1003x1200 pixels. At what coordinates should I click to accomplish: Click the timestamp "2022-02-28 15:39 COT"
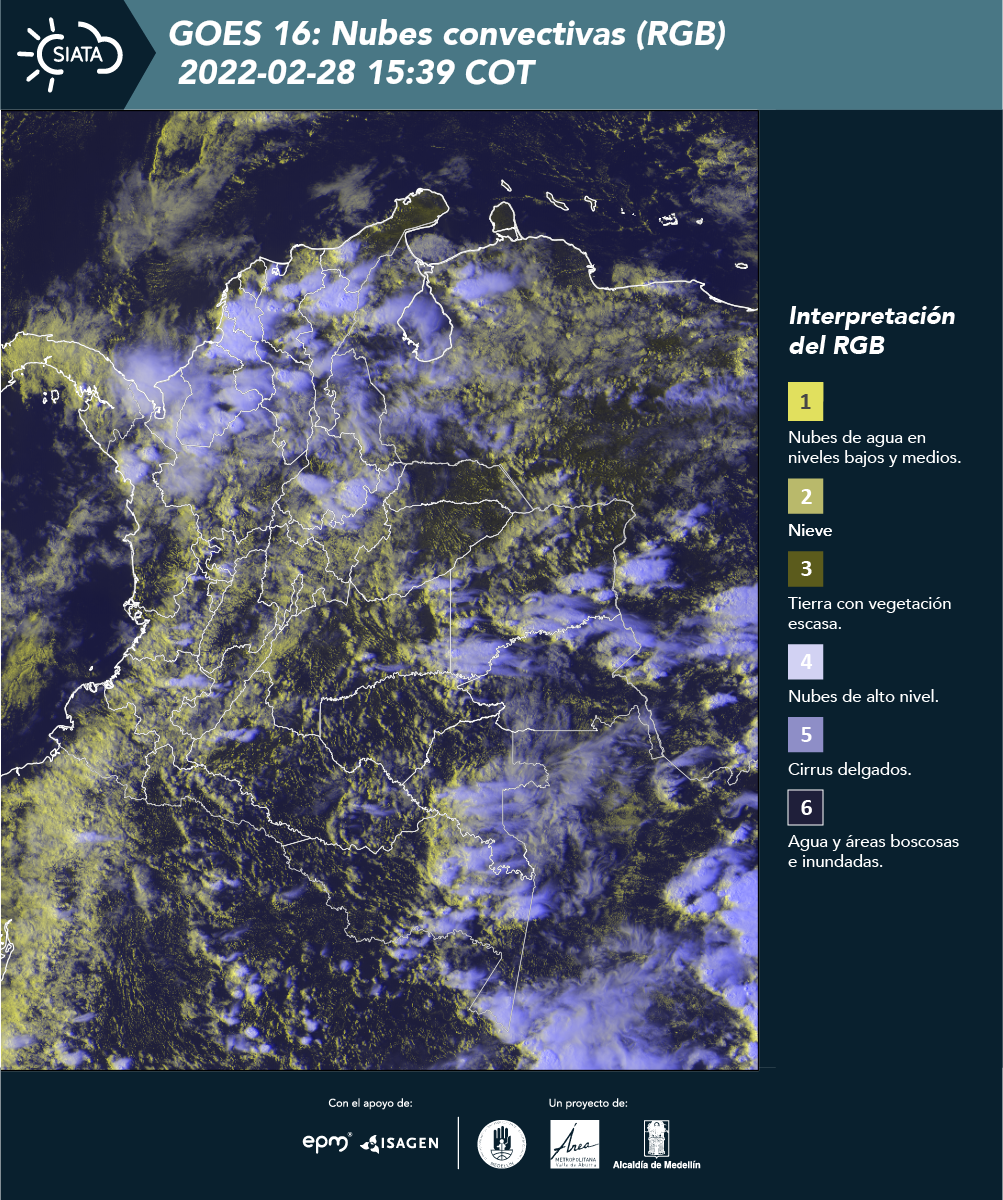pyautogui.click(x=356, y=73)
